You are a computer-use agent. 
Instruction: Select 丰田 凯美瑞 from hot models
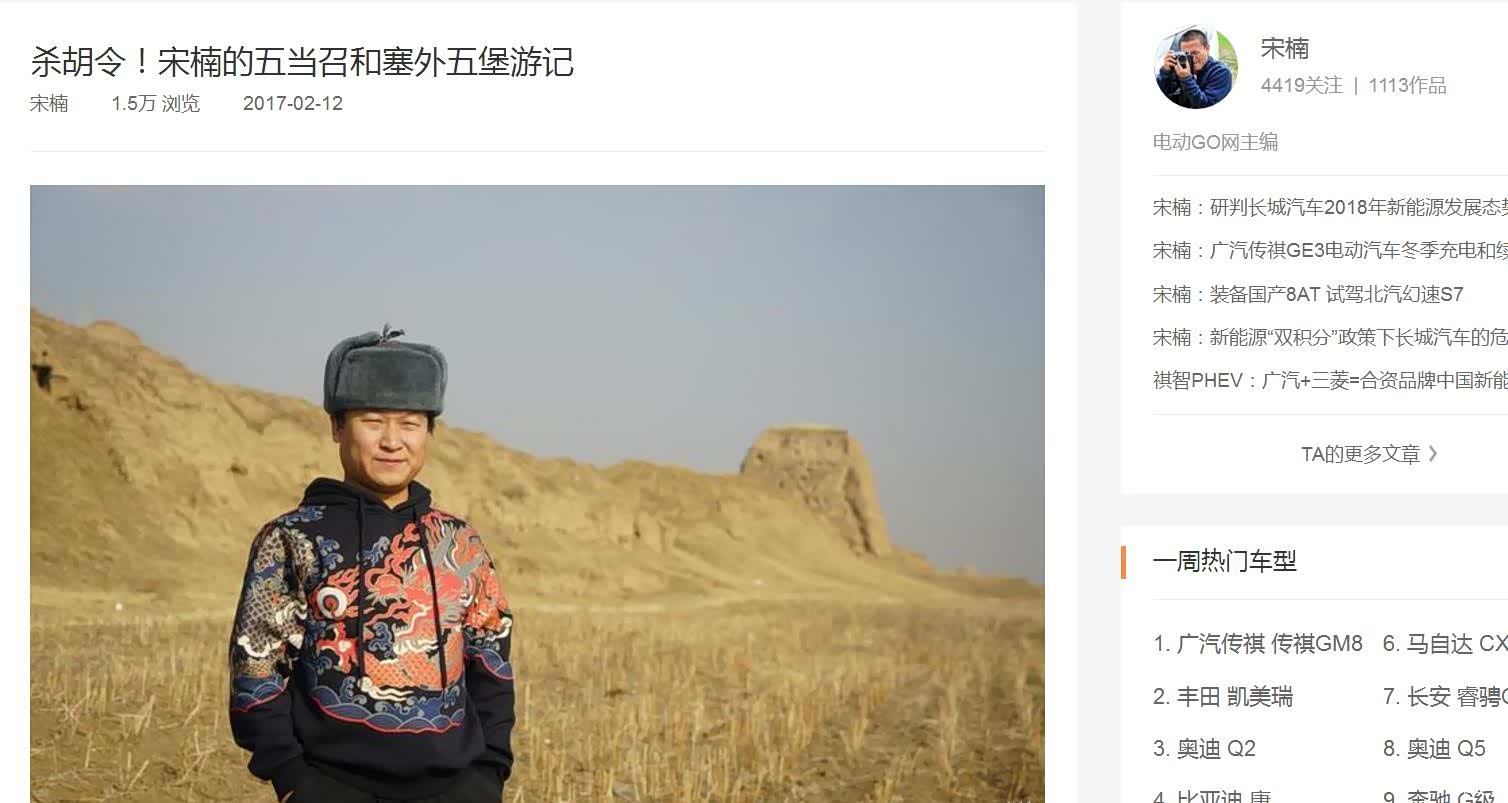tap(1222, 697)
